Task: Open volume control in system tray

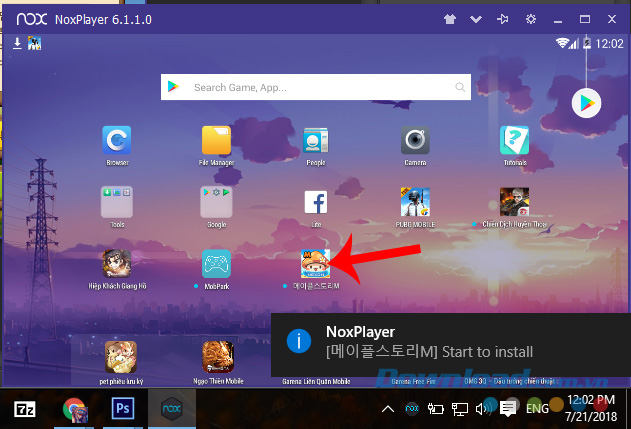Action: tap(482, 409)
